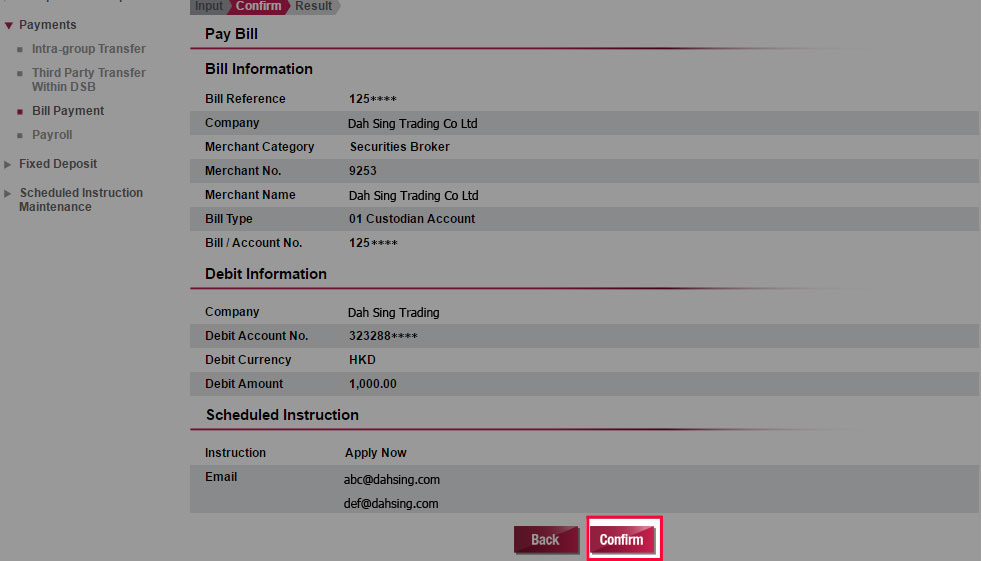Select the Confirm step tab
The image size is (982, 561).
tap(259, 6)
